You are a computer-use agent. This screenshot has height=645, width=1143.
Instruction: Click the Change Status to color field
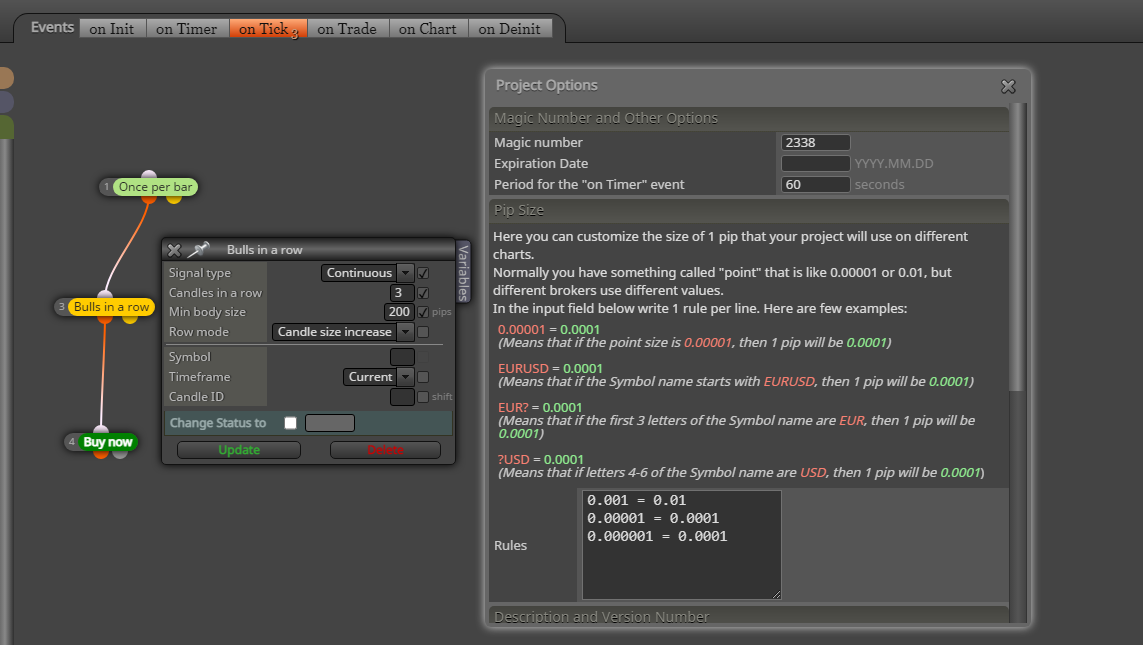click(329, 423)
